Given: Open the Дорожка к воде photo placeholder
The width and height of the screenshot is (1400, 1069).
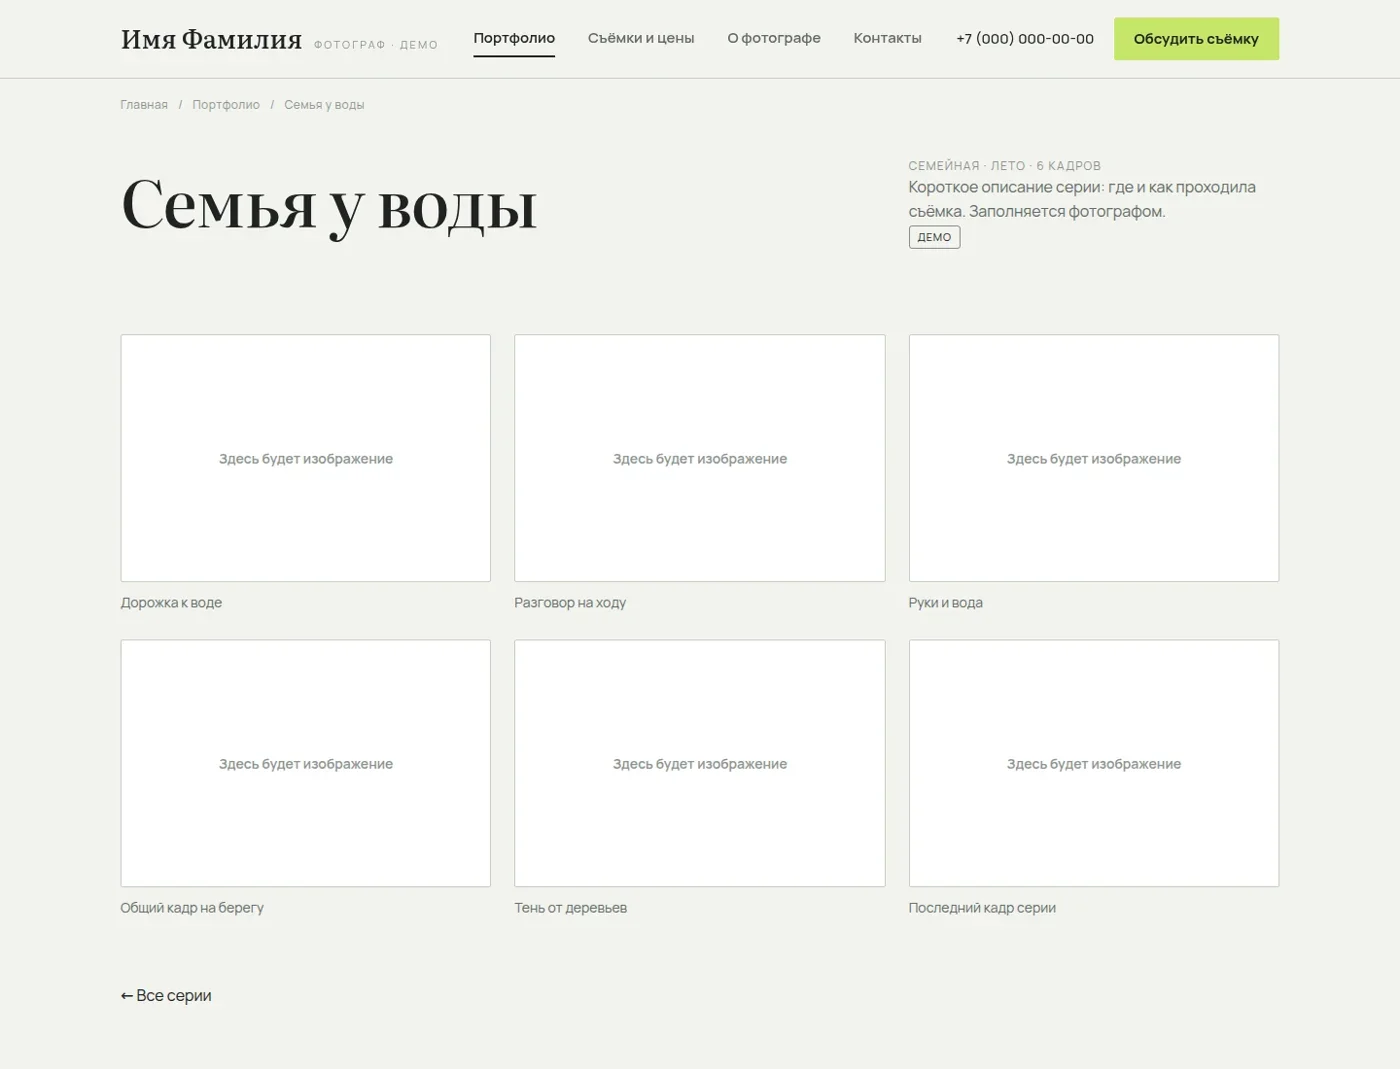Looking at the screenshot, I should [x=306, y=458].
